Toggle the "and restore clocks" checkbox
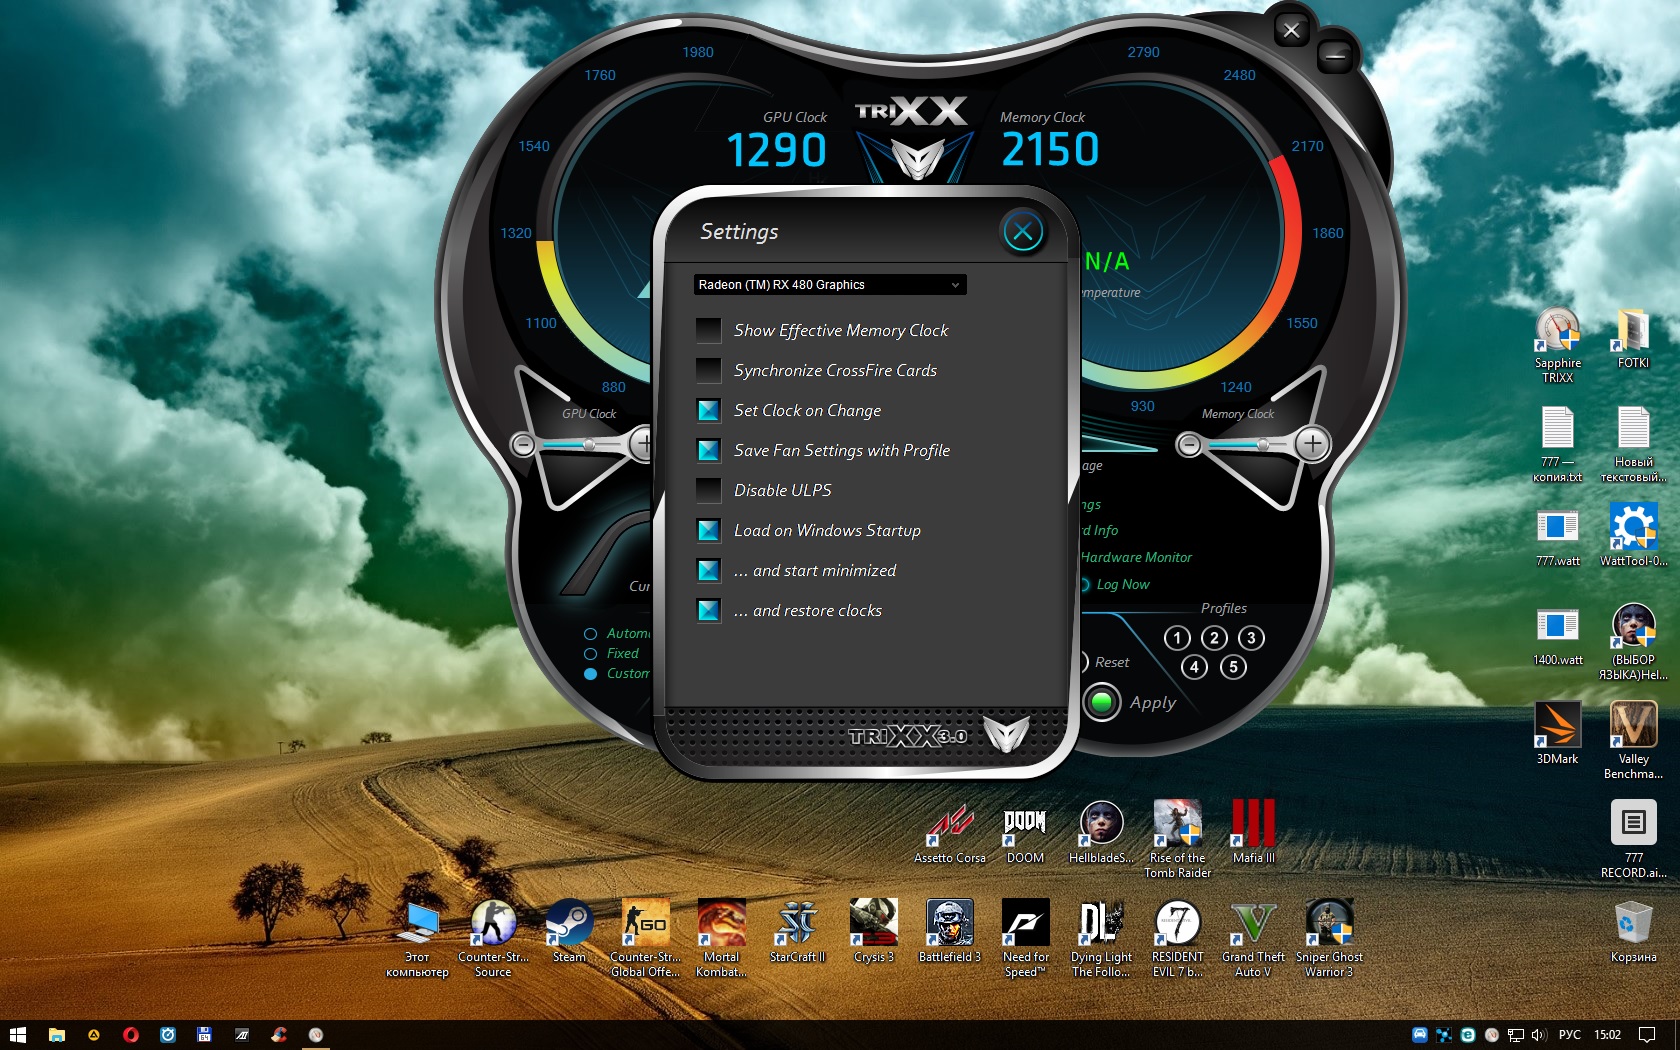Viewport: 1680px width, 1050px height. pyautogui.click(x=708, y=610)
